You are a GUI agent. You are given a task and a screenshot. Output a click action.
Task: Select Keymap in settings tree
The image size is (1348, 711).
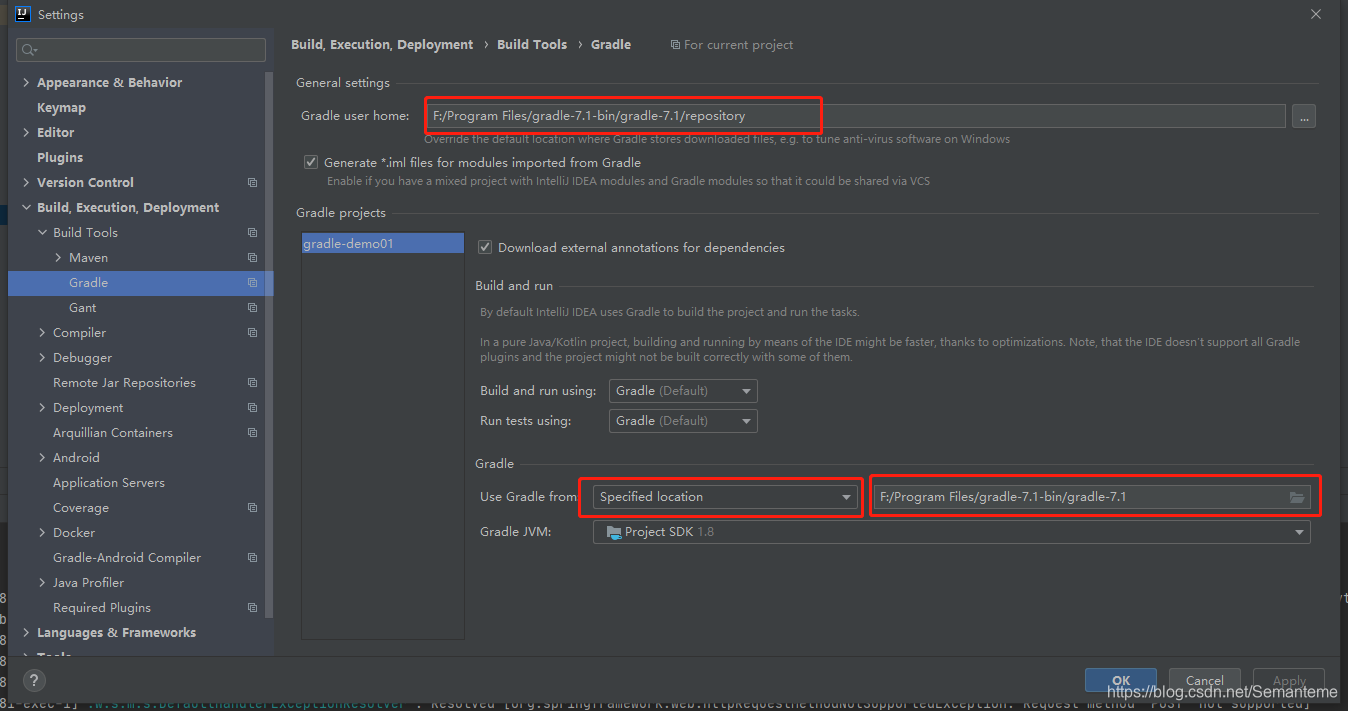(x=61, y=108)
